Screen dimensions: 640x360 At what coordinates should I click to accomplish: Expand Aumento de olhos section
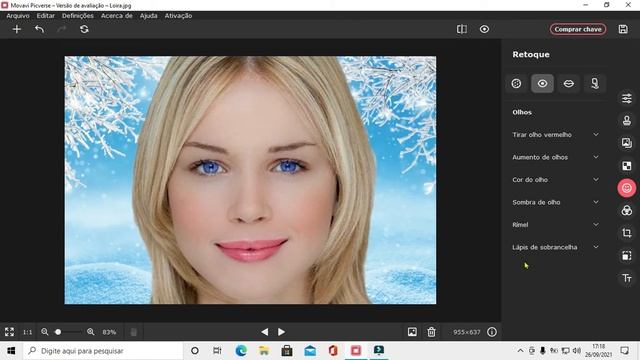(x=556, y=157)
